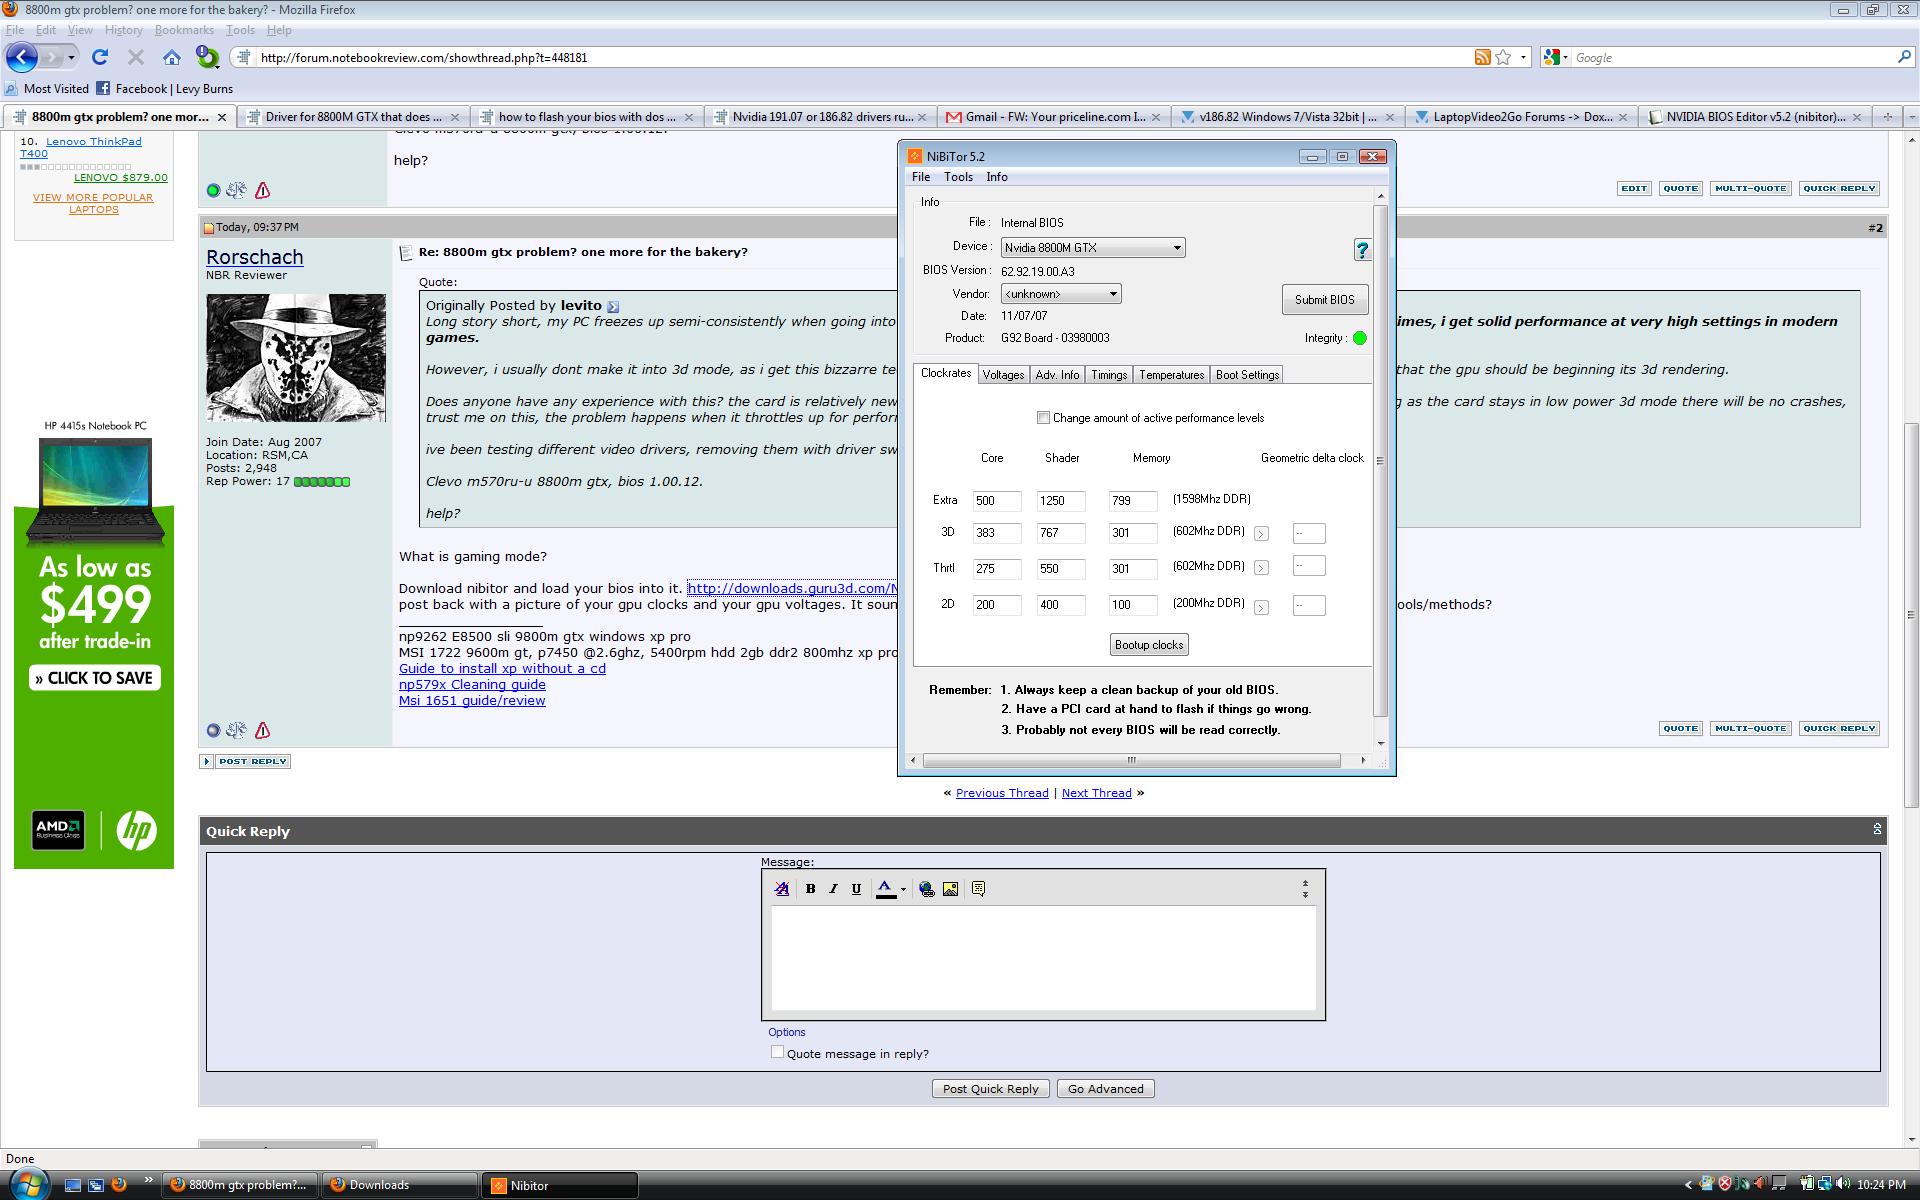Screen dimensions: 1920x1200
Task: Switch to the Temperatures tab
Action: [1171, 375]
